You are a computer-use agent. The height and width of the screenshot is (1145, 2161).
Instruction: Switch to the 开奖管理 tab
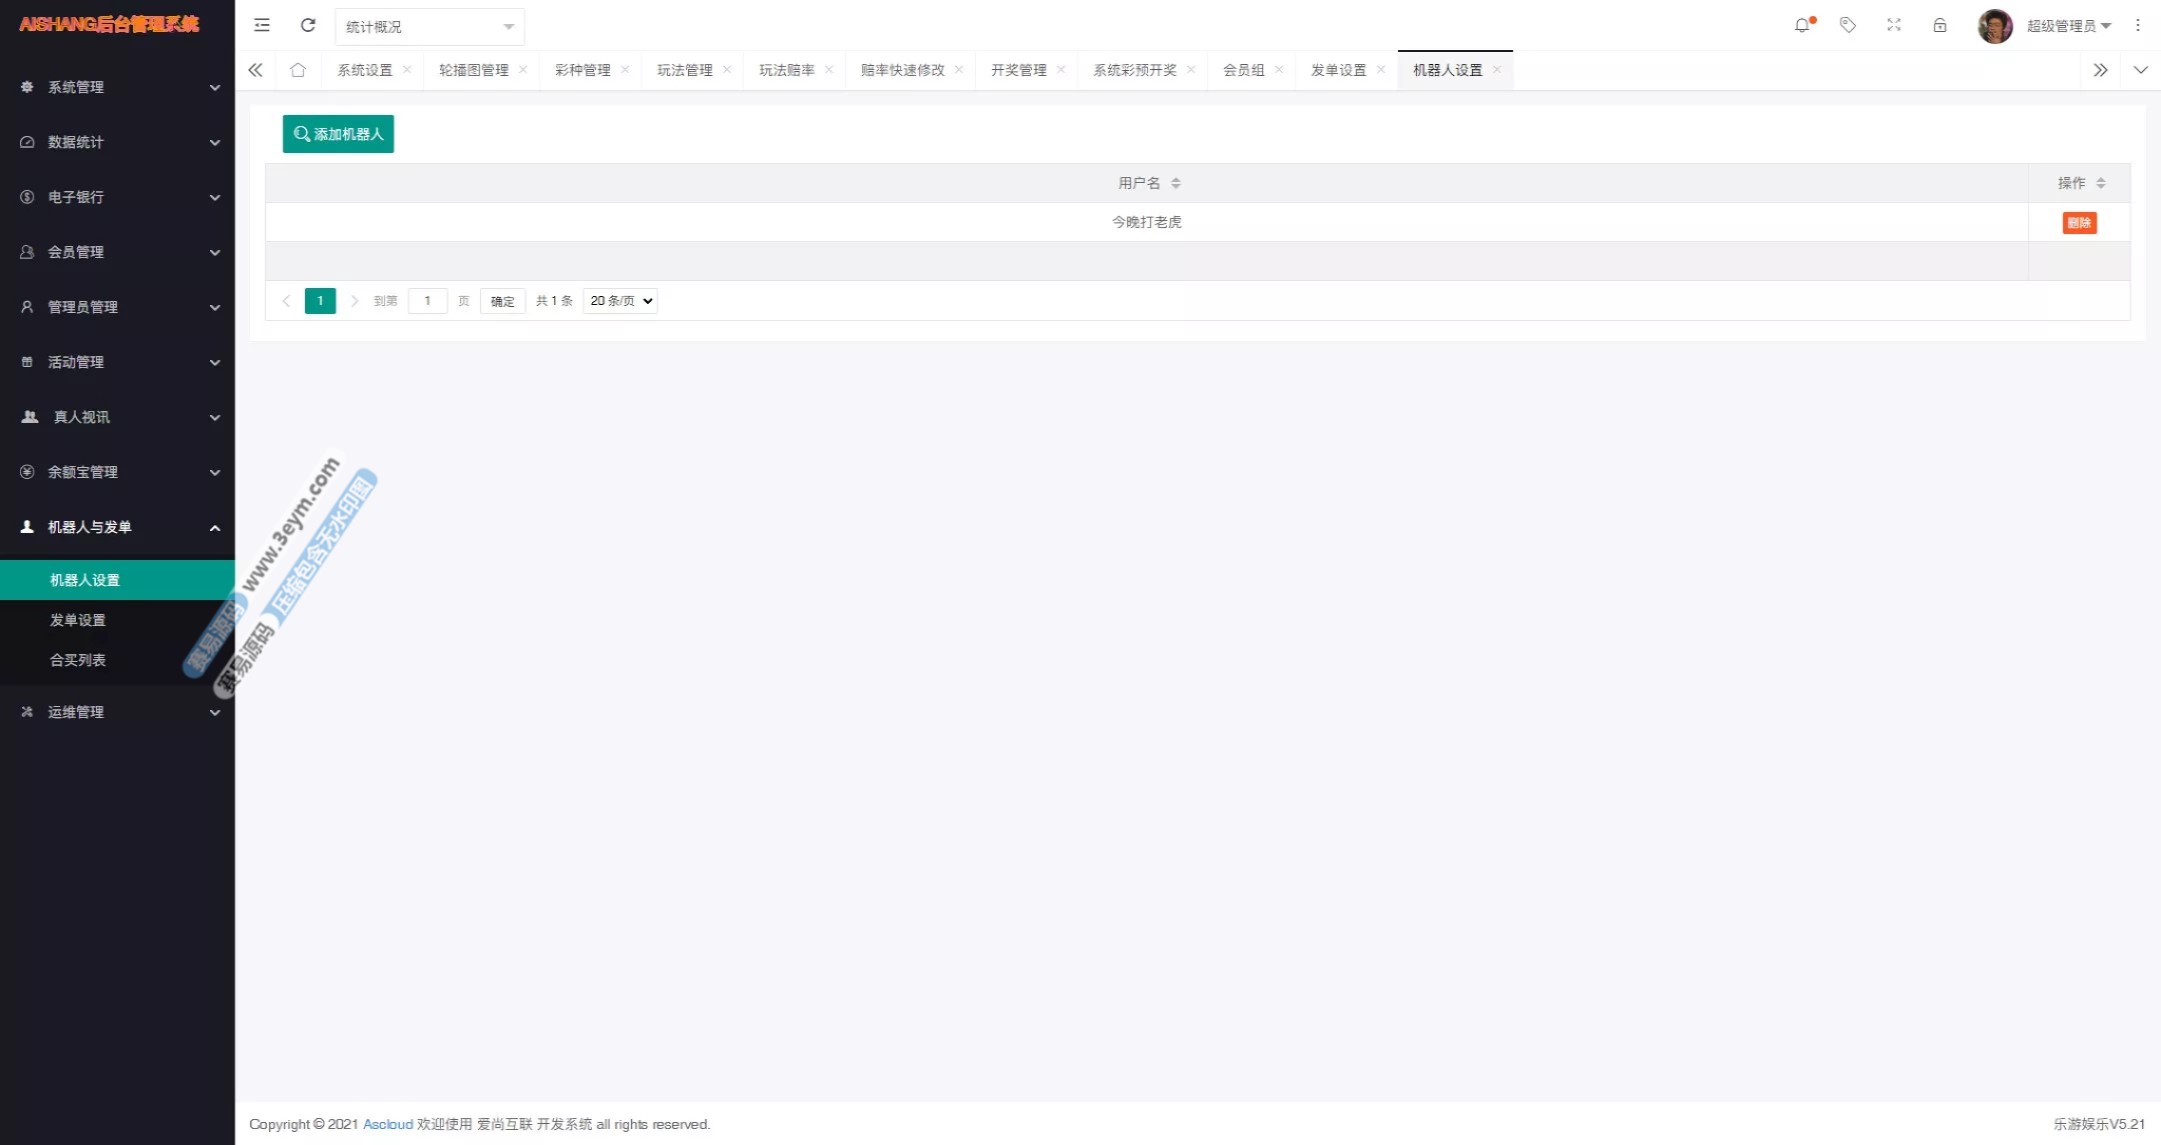[x=1018, y=70]
